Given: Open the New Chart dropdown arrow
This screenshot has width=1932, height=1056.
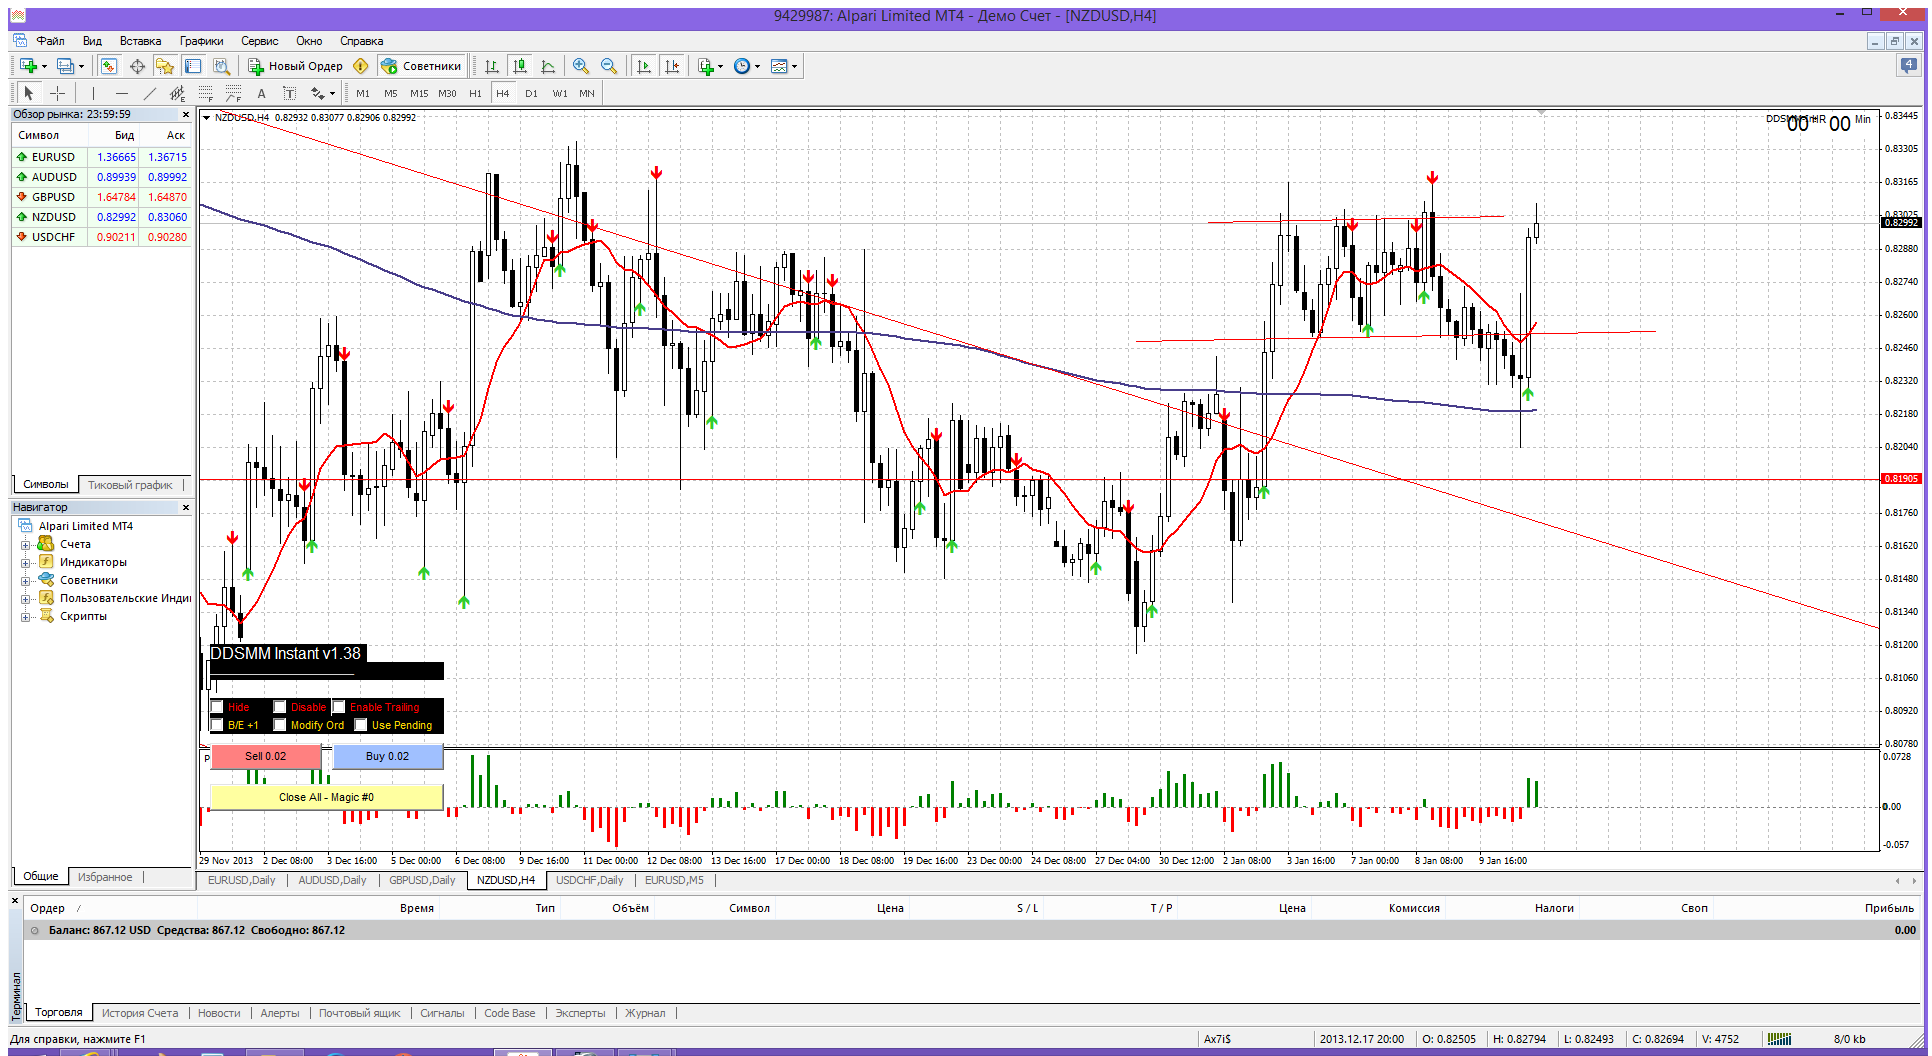Looking at the screenshot, I should tap(44, 67).
